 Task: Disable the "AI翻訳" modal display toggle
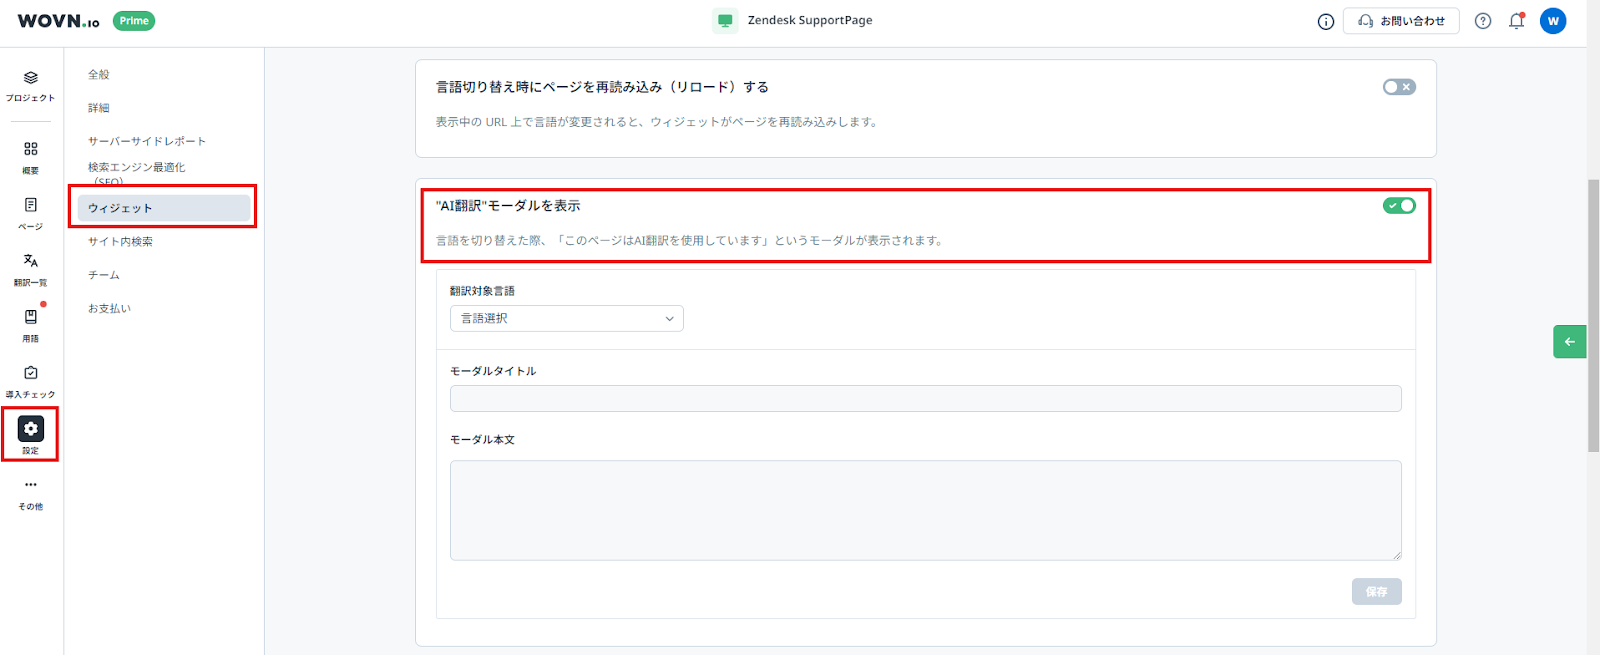[x=1398, y=206]
